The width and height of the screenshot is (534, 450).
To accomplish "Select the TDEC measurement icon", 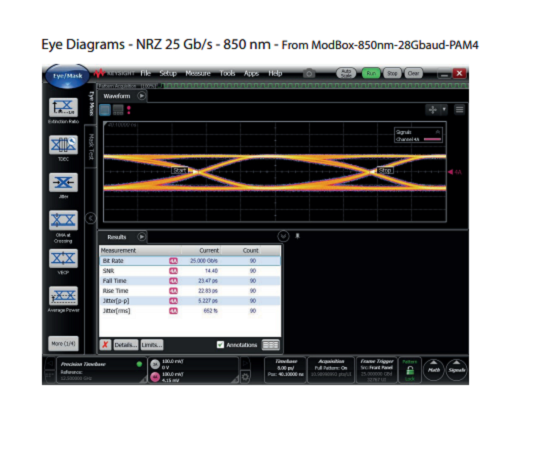I will click(63, 145).
